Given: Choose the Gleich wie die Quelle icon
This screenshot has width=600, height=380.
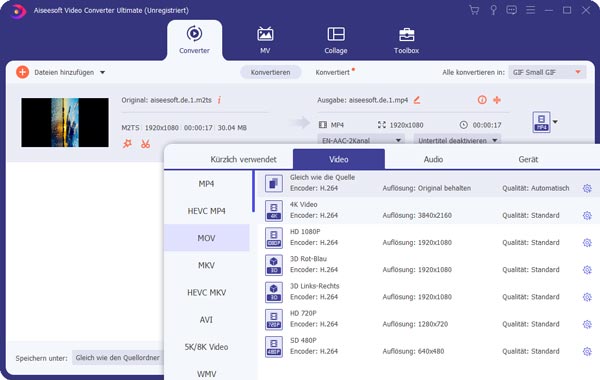Looking at the screenshot, I should [274, 183].
